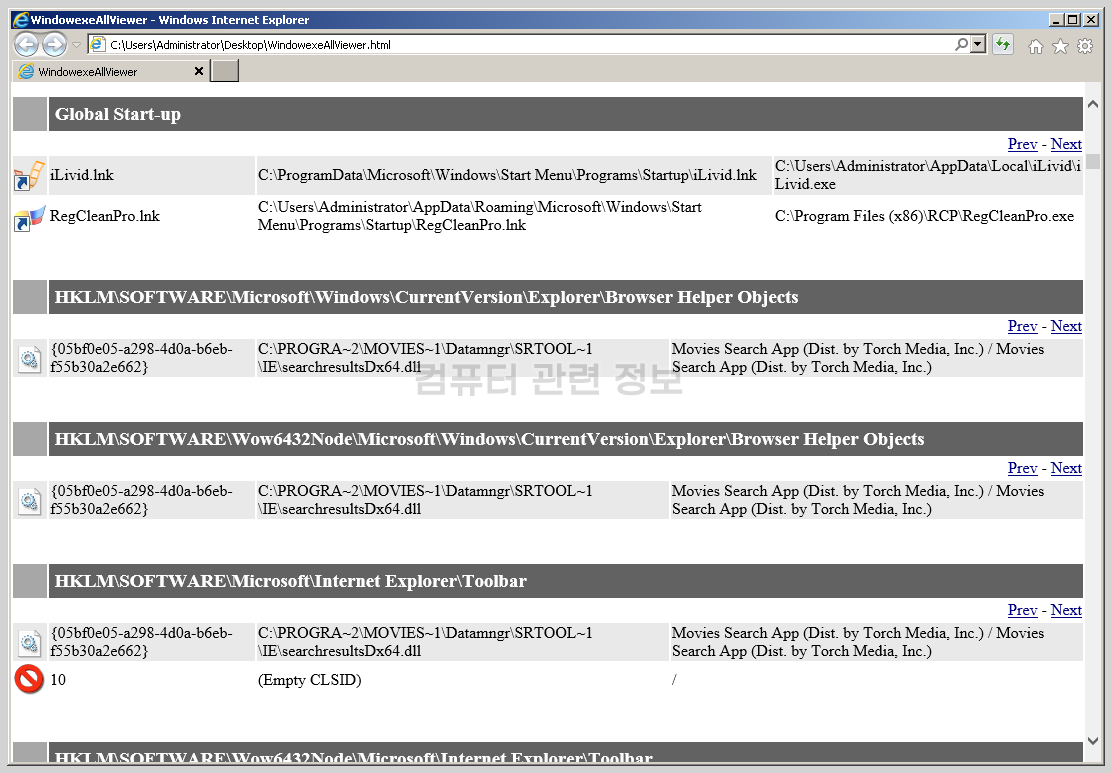Viewport: 1112px width, 773px height.
Task: Open a new tab button
Action: (x=225, y=71)
